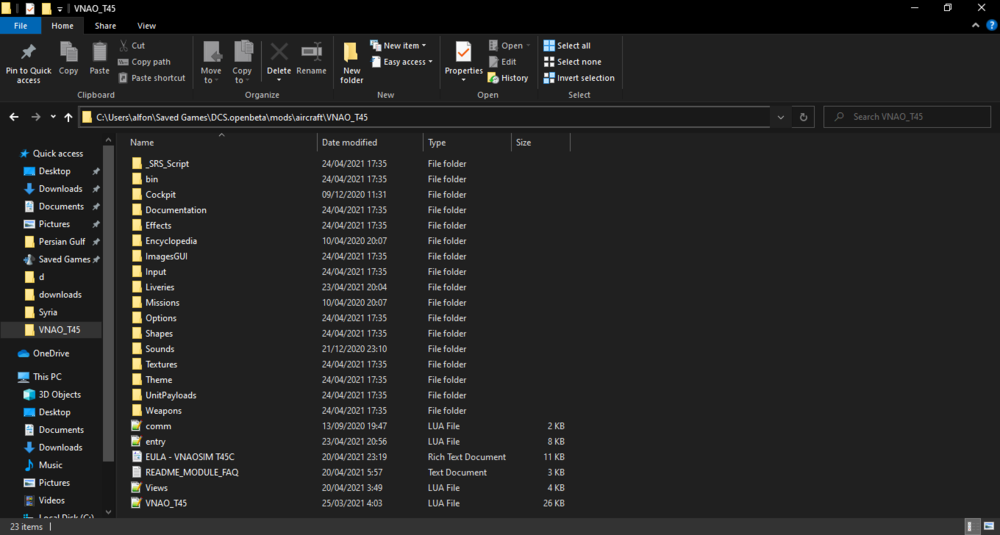Select README_MODULE_FAQ text file
Image resolution: width=1000 pixels, height=535 pixels.
coord(191,473)
